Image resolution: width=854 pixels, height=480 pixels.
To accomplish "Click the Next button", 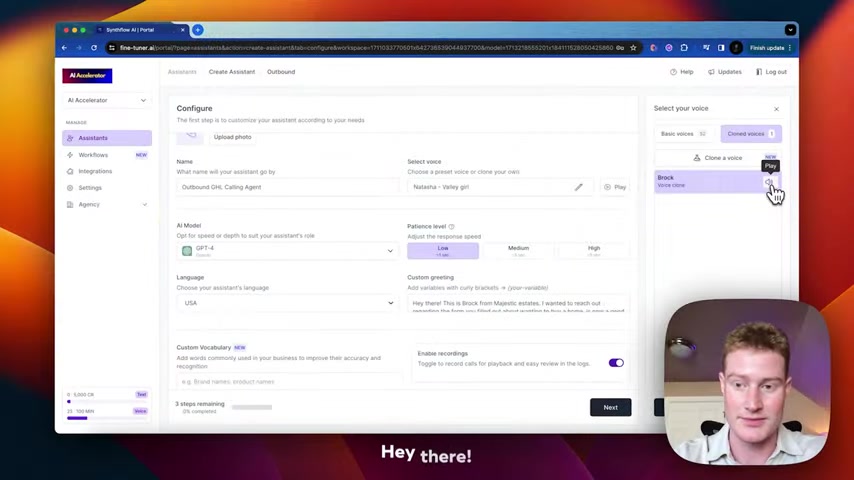I will click(611, 408).
